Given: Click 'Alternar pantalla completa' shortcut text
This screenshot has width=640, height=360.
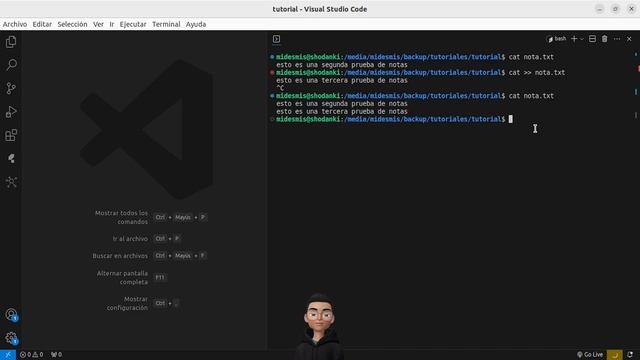Looking at the screenshot, I should tap(122, 278).
